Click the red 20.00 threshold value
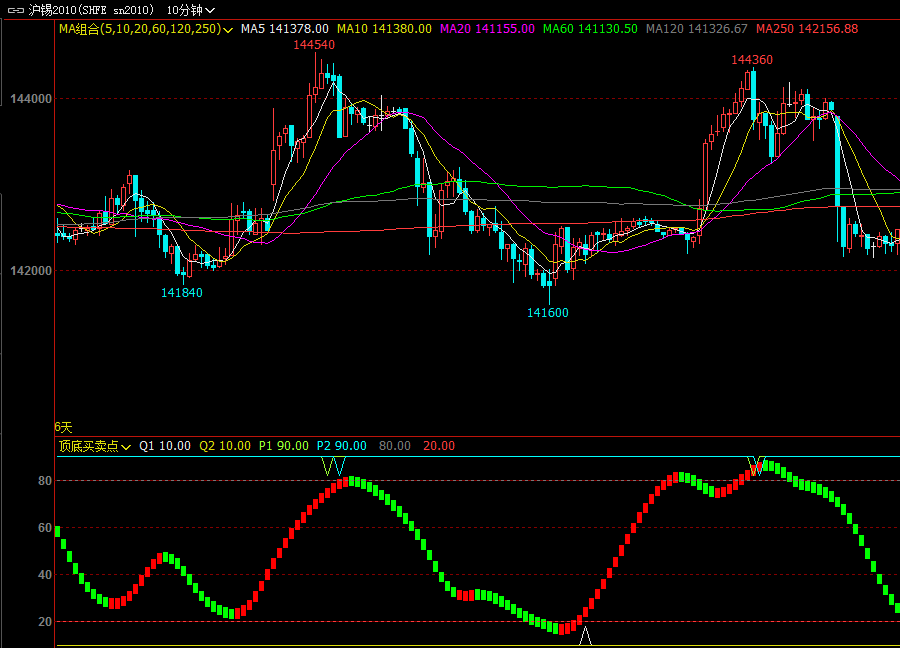Image resolution: width=900 pixels, height=648 pixels. pos(439,446)
